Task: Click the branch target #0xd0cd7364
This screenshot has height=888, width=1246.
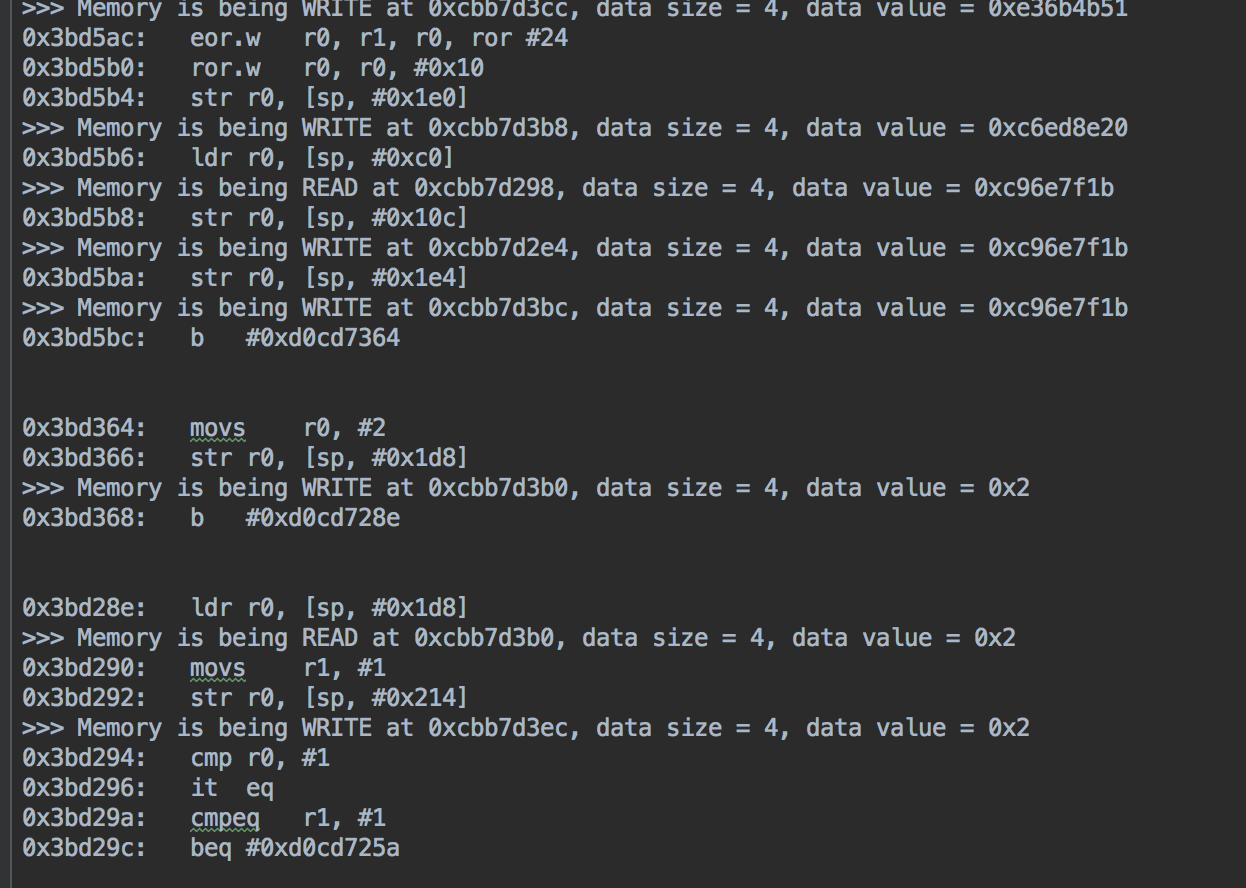Action: 322,338
